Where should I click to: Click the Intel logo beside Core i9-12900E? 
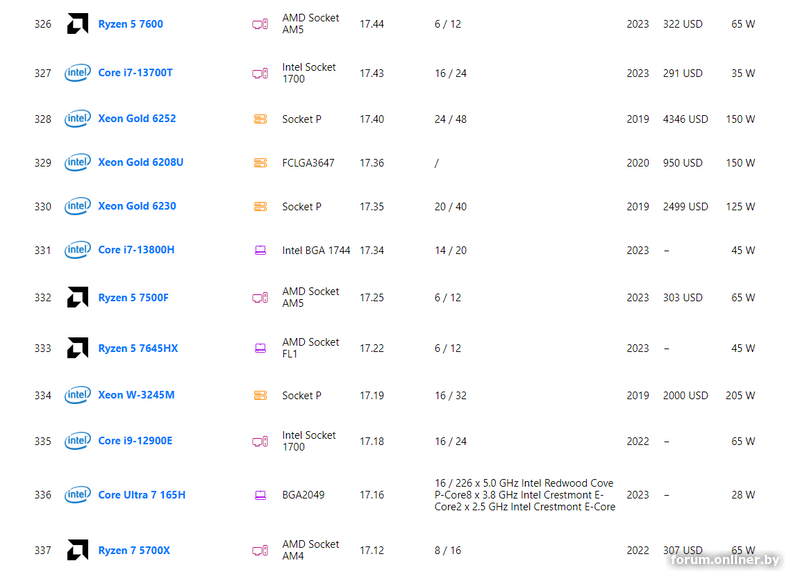[78, 441]
